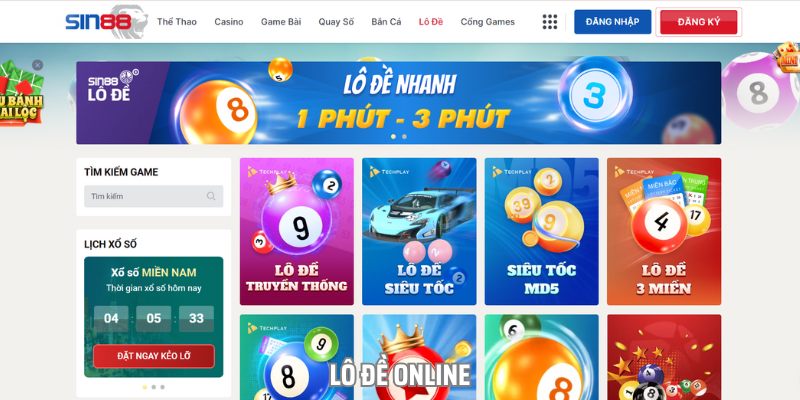Open the Mini game floating icon

coord(787,58)
